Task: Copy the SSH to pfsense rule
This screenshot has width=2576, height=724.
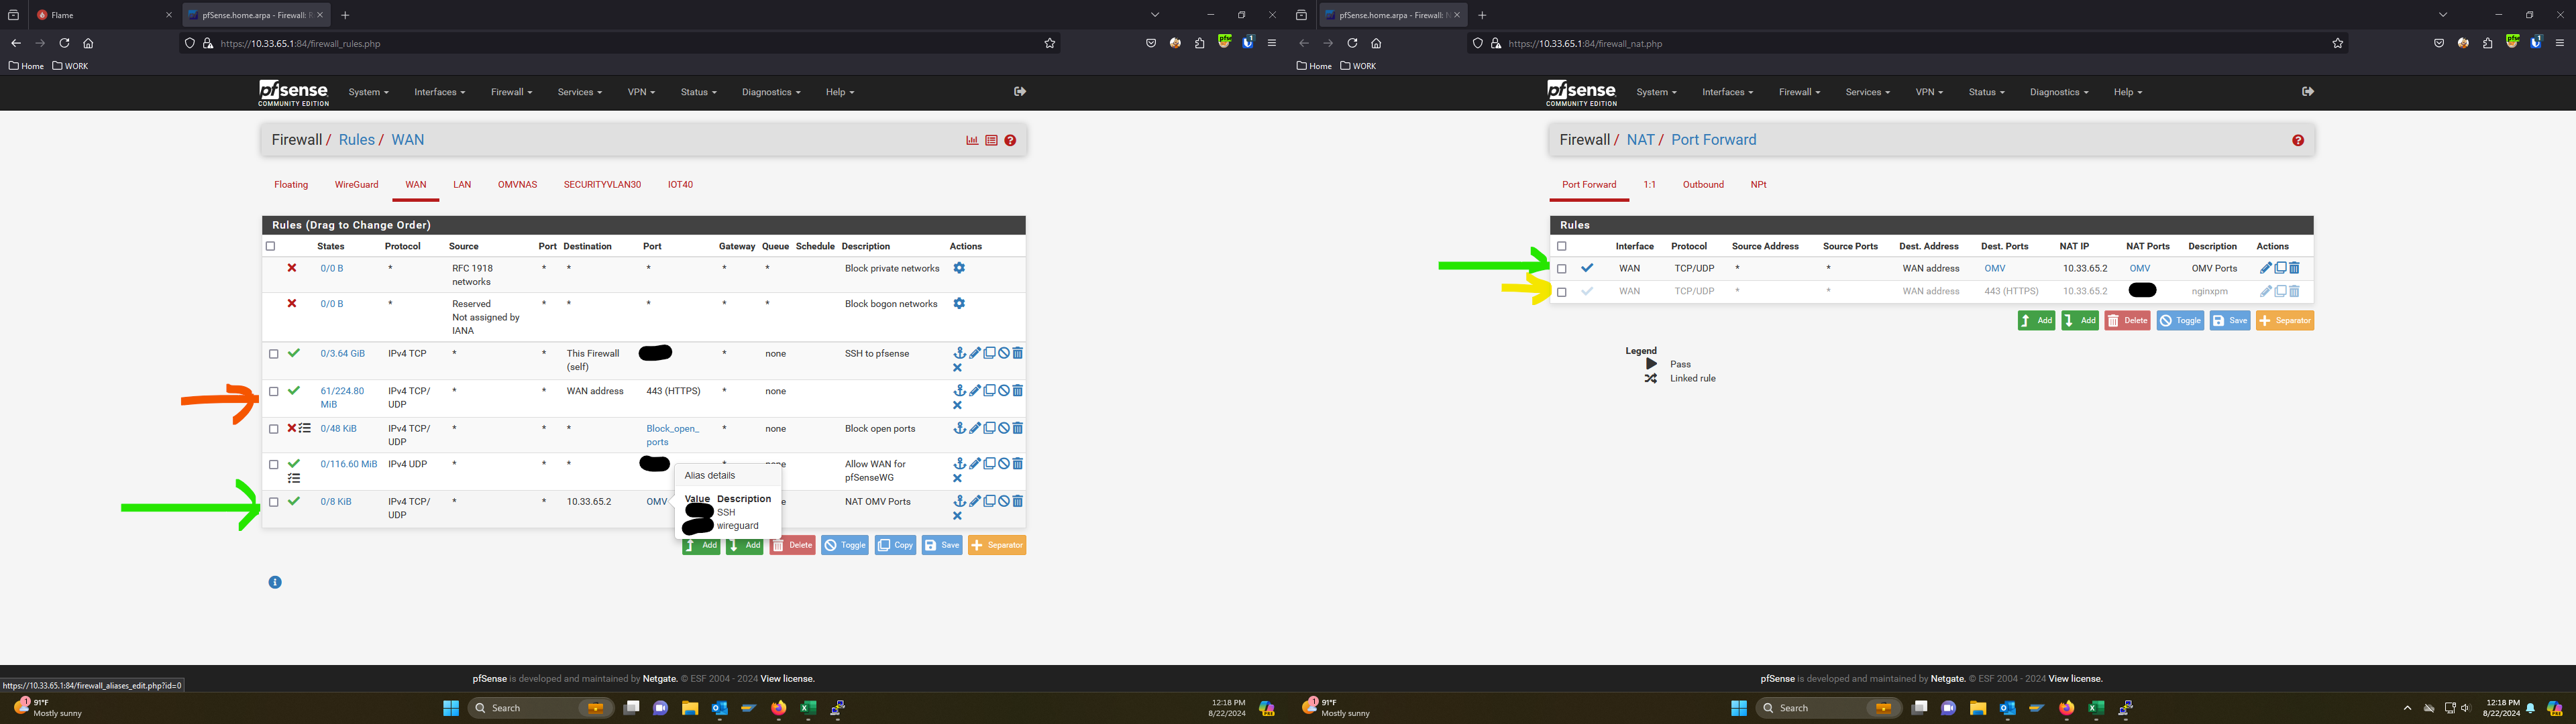Action: click(989, 353)
